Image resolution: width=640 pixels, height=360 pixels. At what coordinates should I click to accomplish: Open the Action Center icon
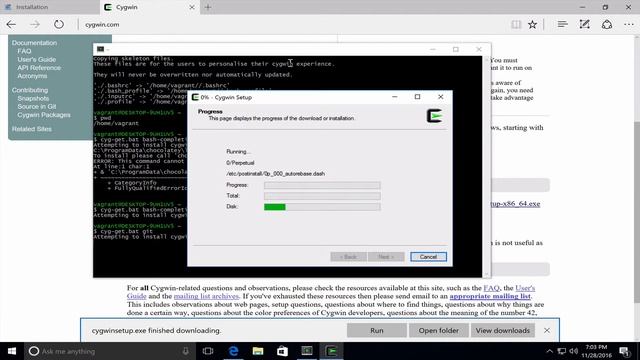tap(624, 351)
